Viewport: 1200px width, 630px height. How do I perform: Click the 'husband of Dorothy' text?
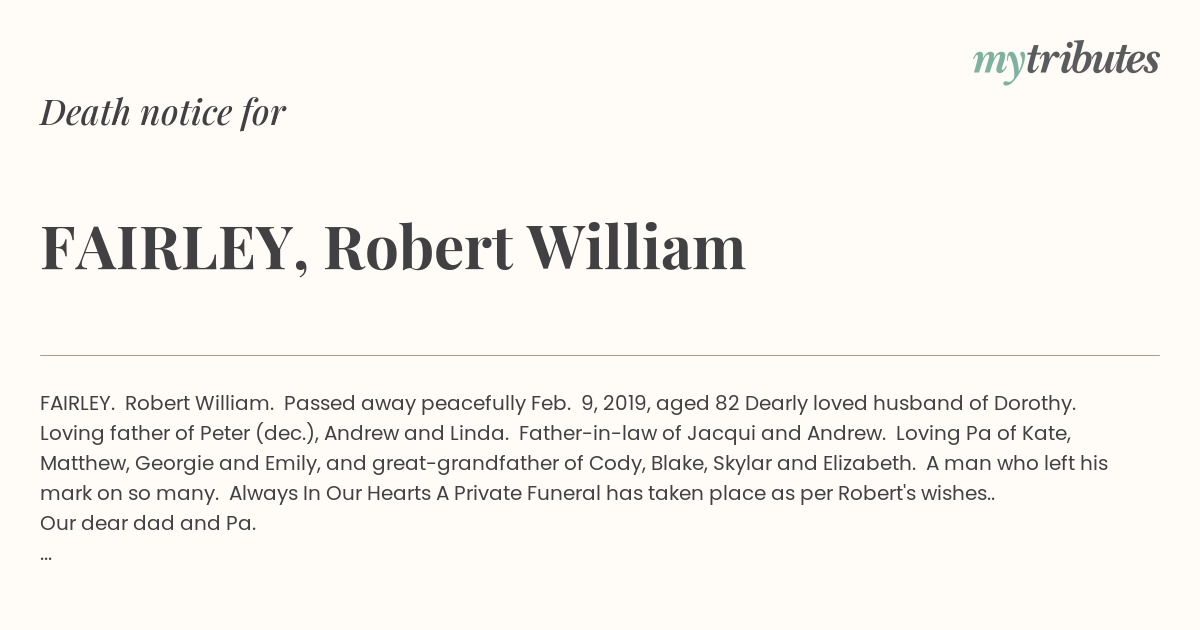pyautogui.click(x=974, y=404)
